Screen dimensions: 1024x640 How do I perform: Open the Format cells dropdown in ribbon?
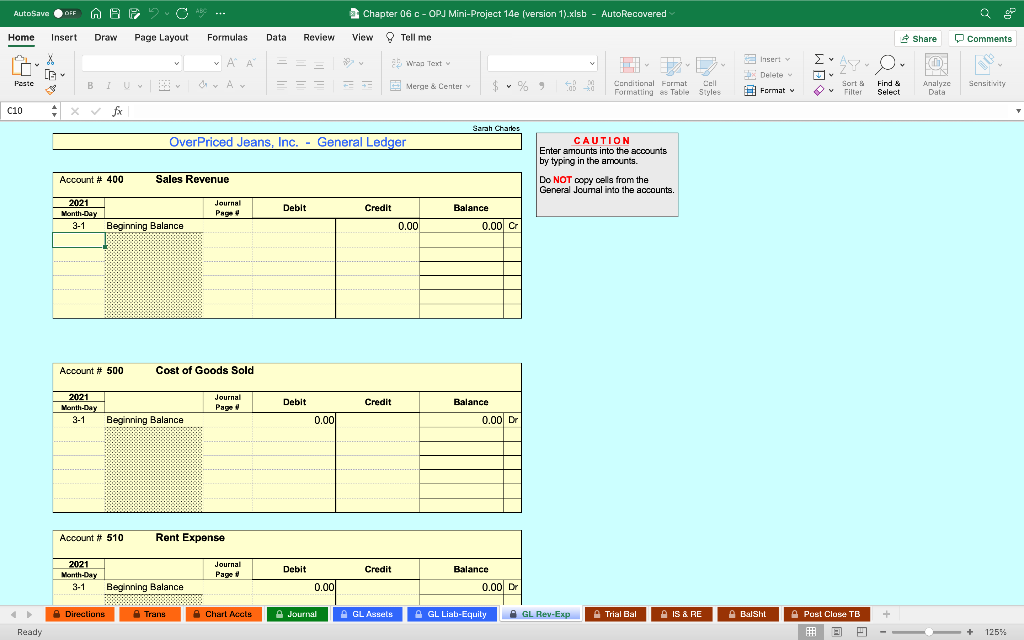tap(769, 91)
